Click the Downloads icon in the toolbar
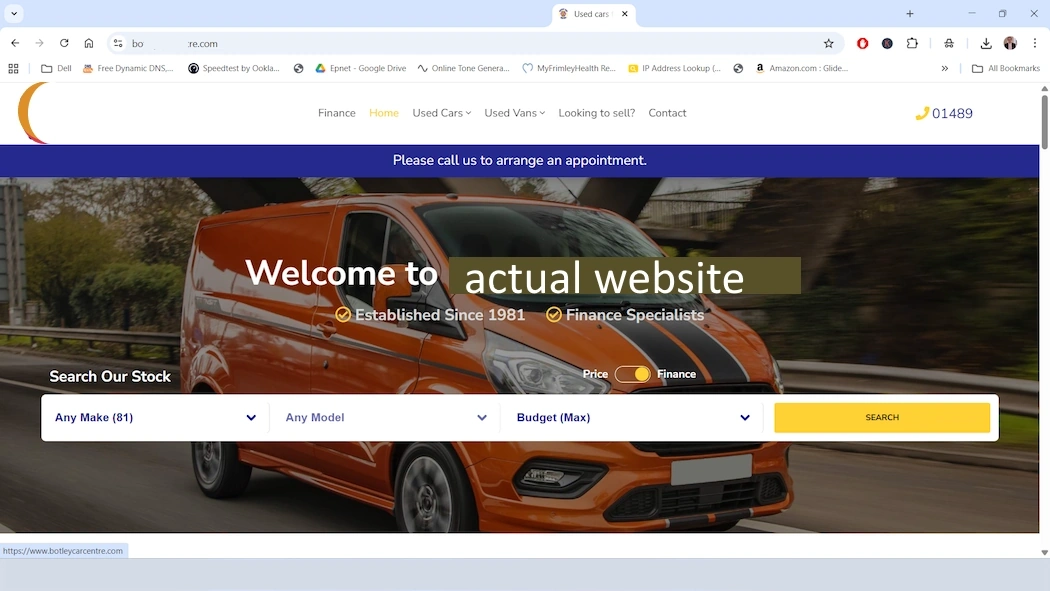Viewport: 1050px width, 591px height. point(985,43)
